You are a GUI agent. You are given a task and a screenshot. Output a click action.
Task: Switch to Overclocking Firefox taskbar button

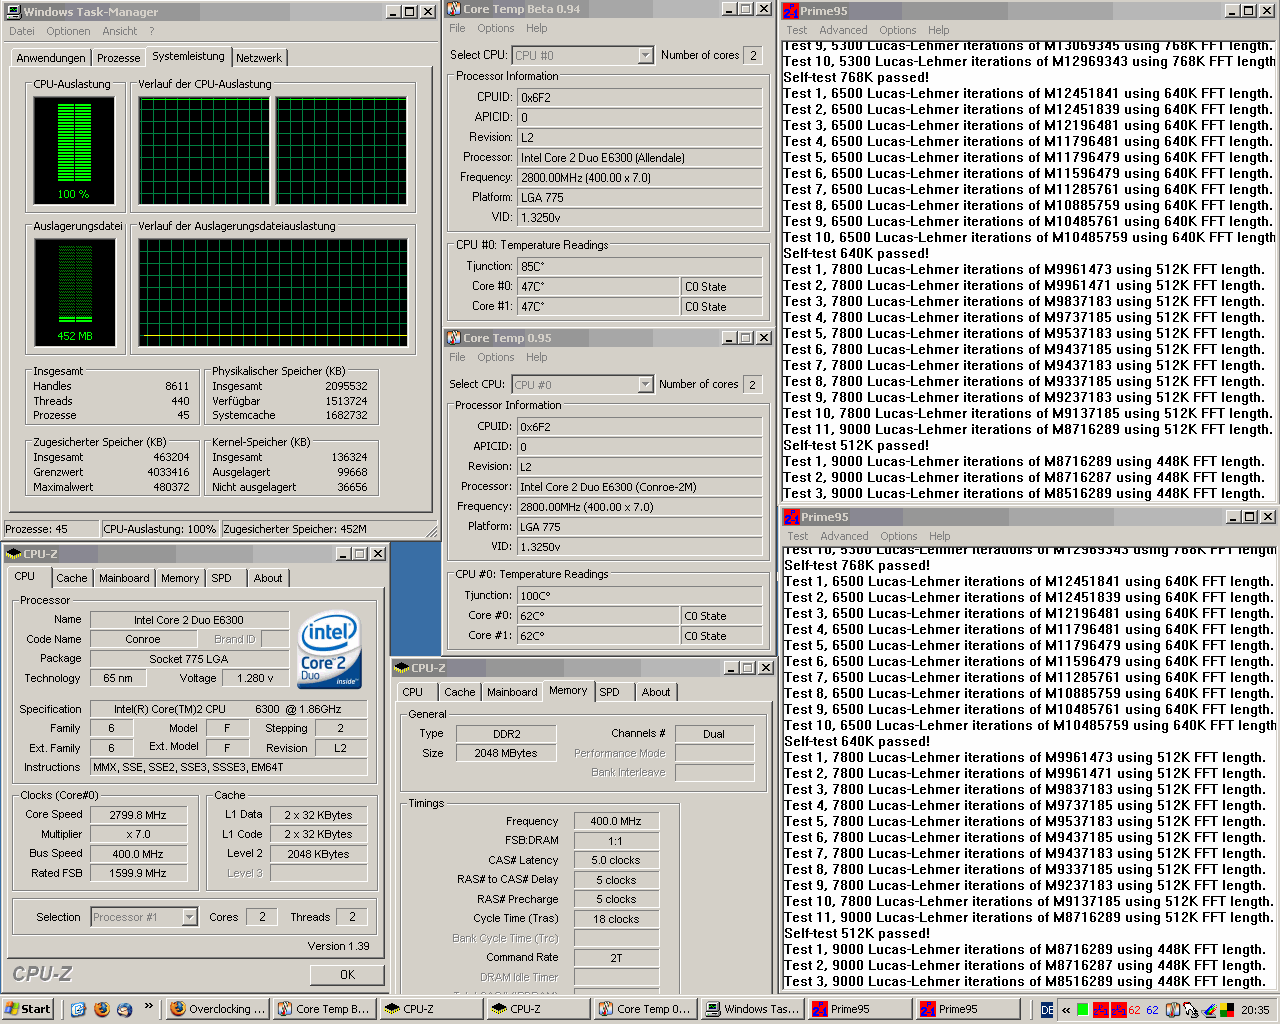point(217,1009)
